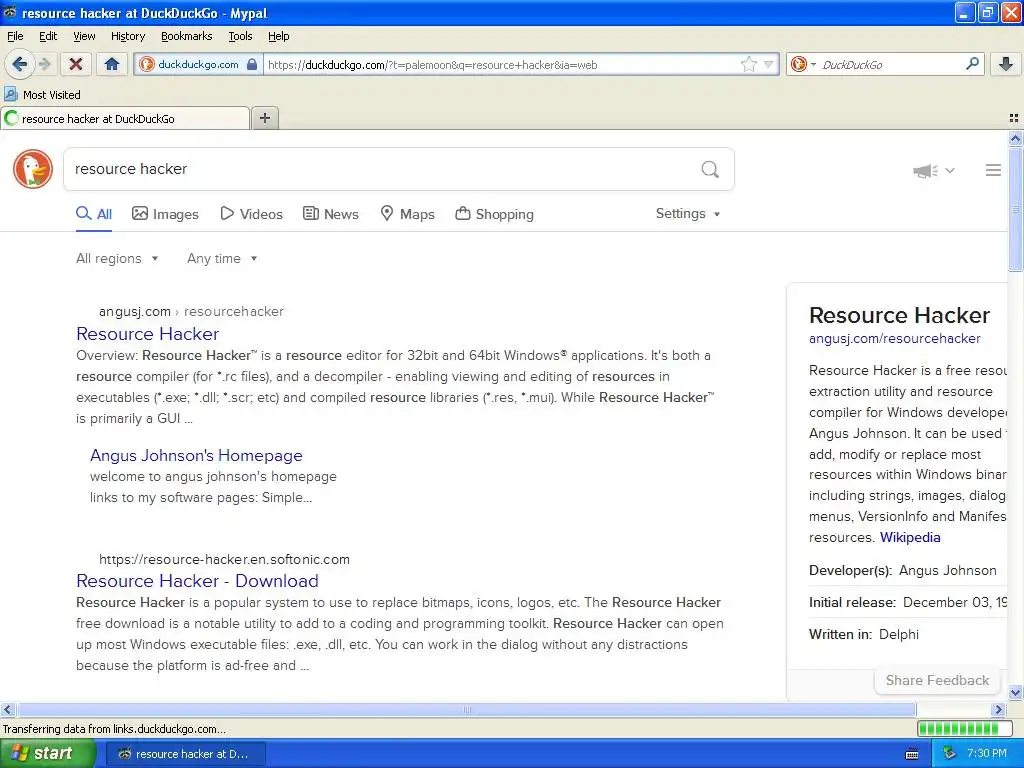Open angusj.com/resourcehacker sidebar link
1024x768 pixels.
tap(895, 338)
